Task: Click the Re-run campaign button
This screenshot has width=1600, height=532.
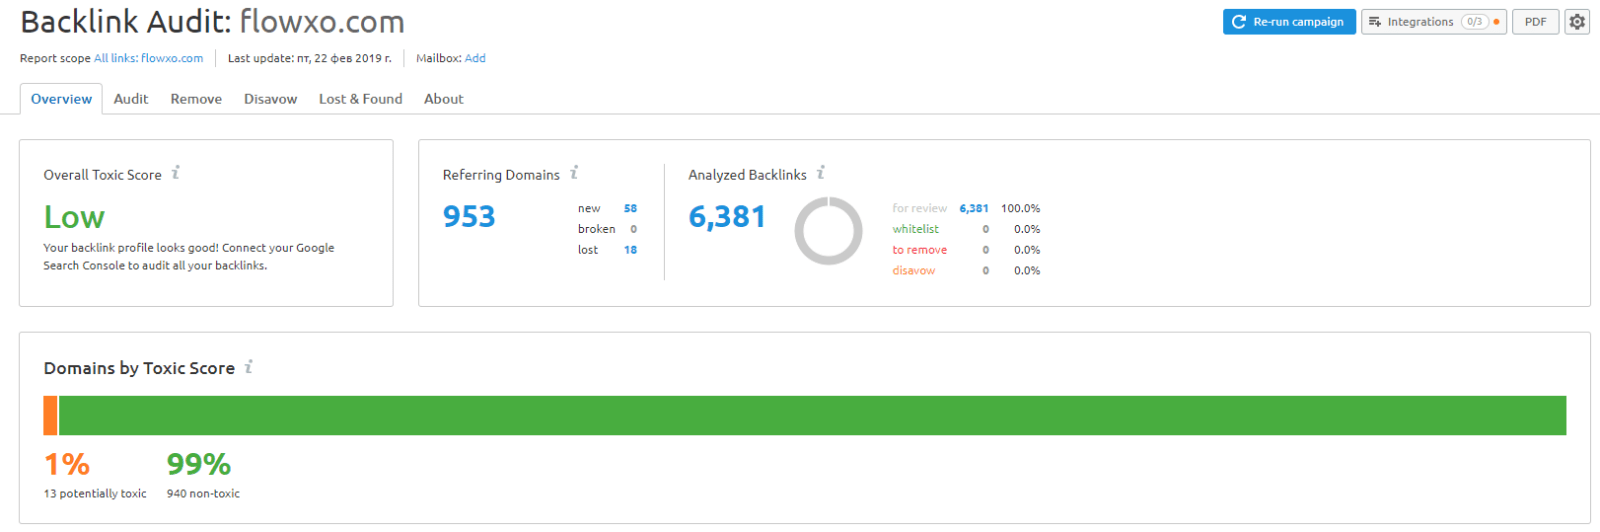Action: 1289,22
